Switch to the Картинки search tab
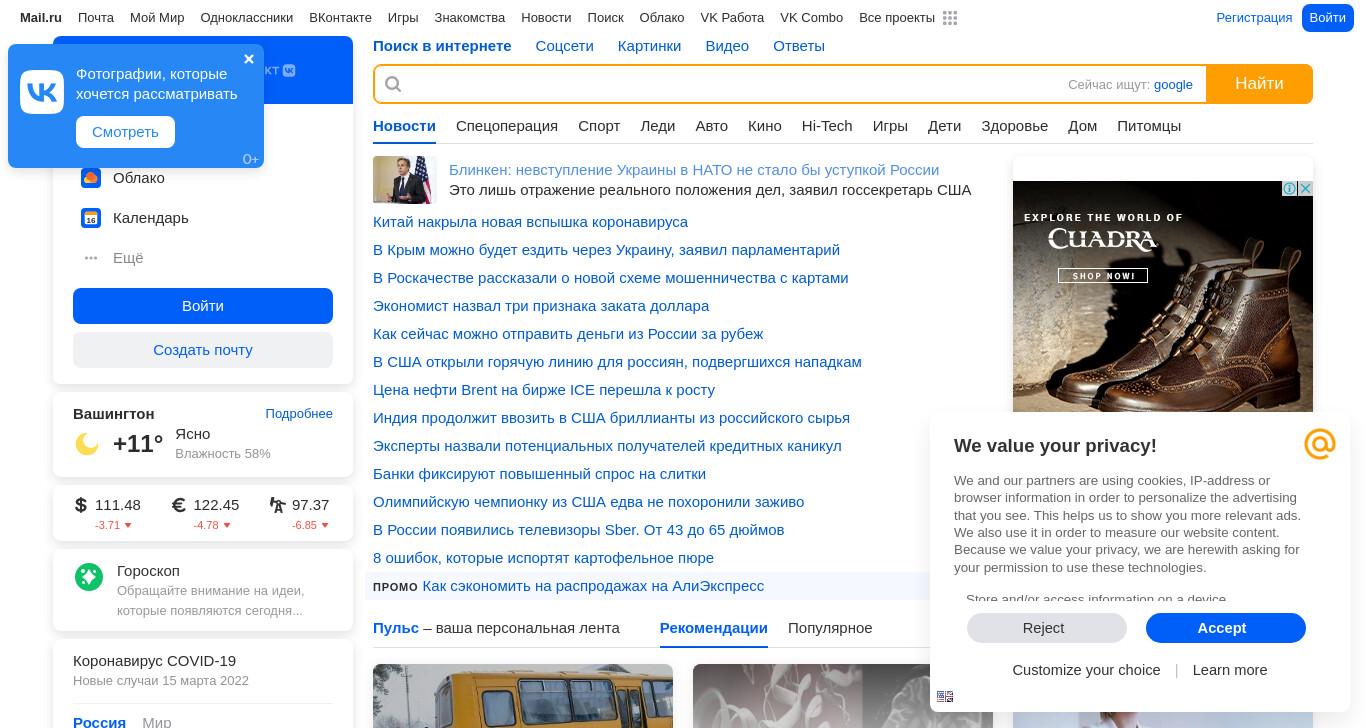 click(x=649, y=46)
